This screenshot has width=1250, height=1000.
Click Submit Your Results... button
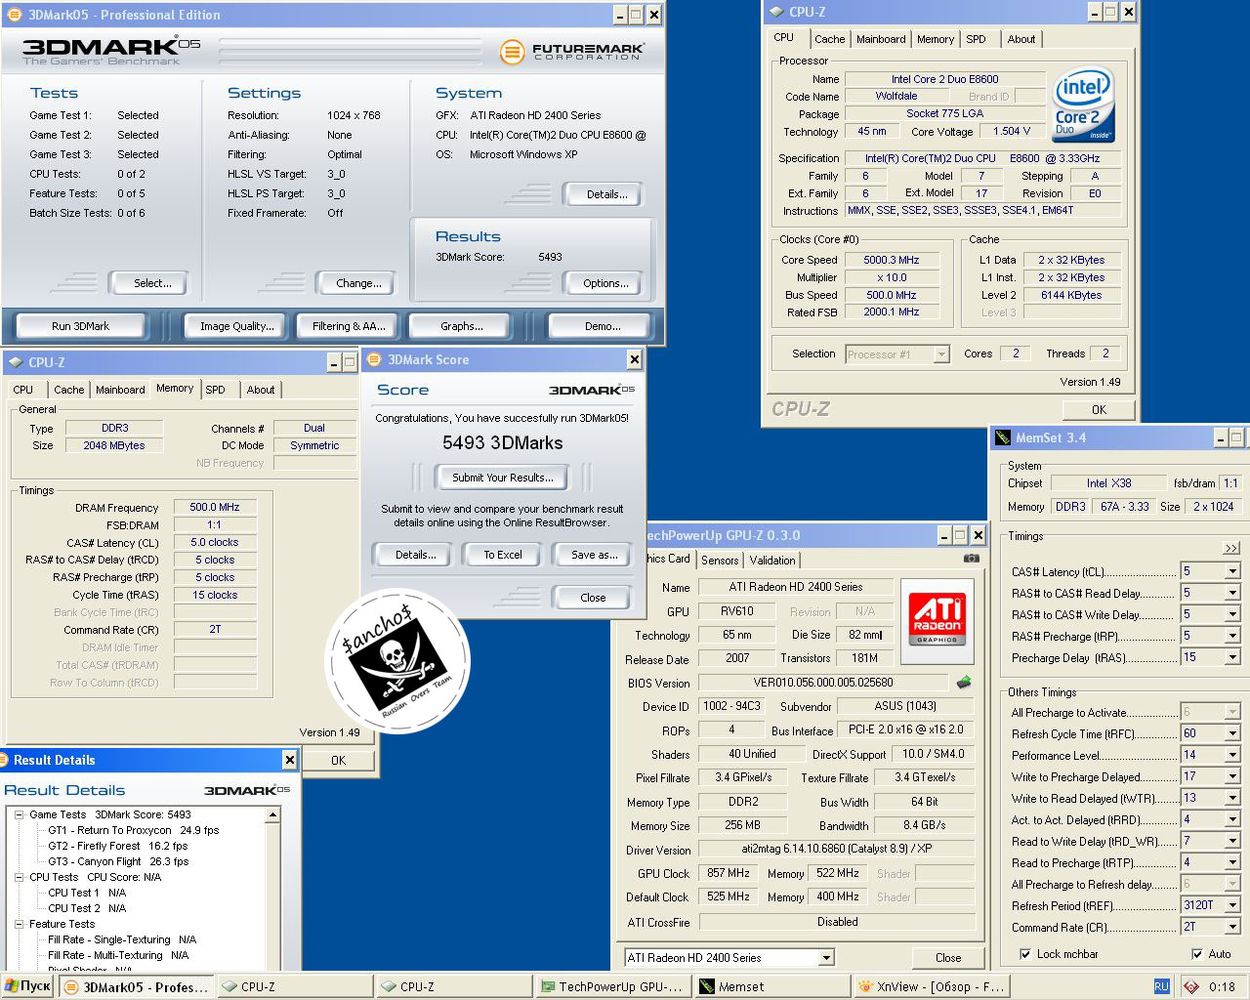(x=502, y=478)
